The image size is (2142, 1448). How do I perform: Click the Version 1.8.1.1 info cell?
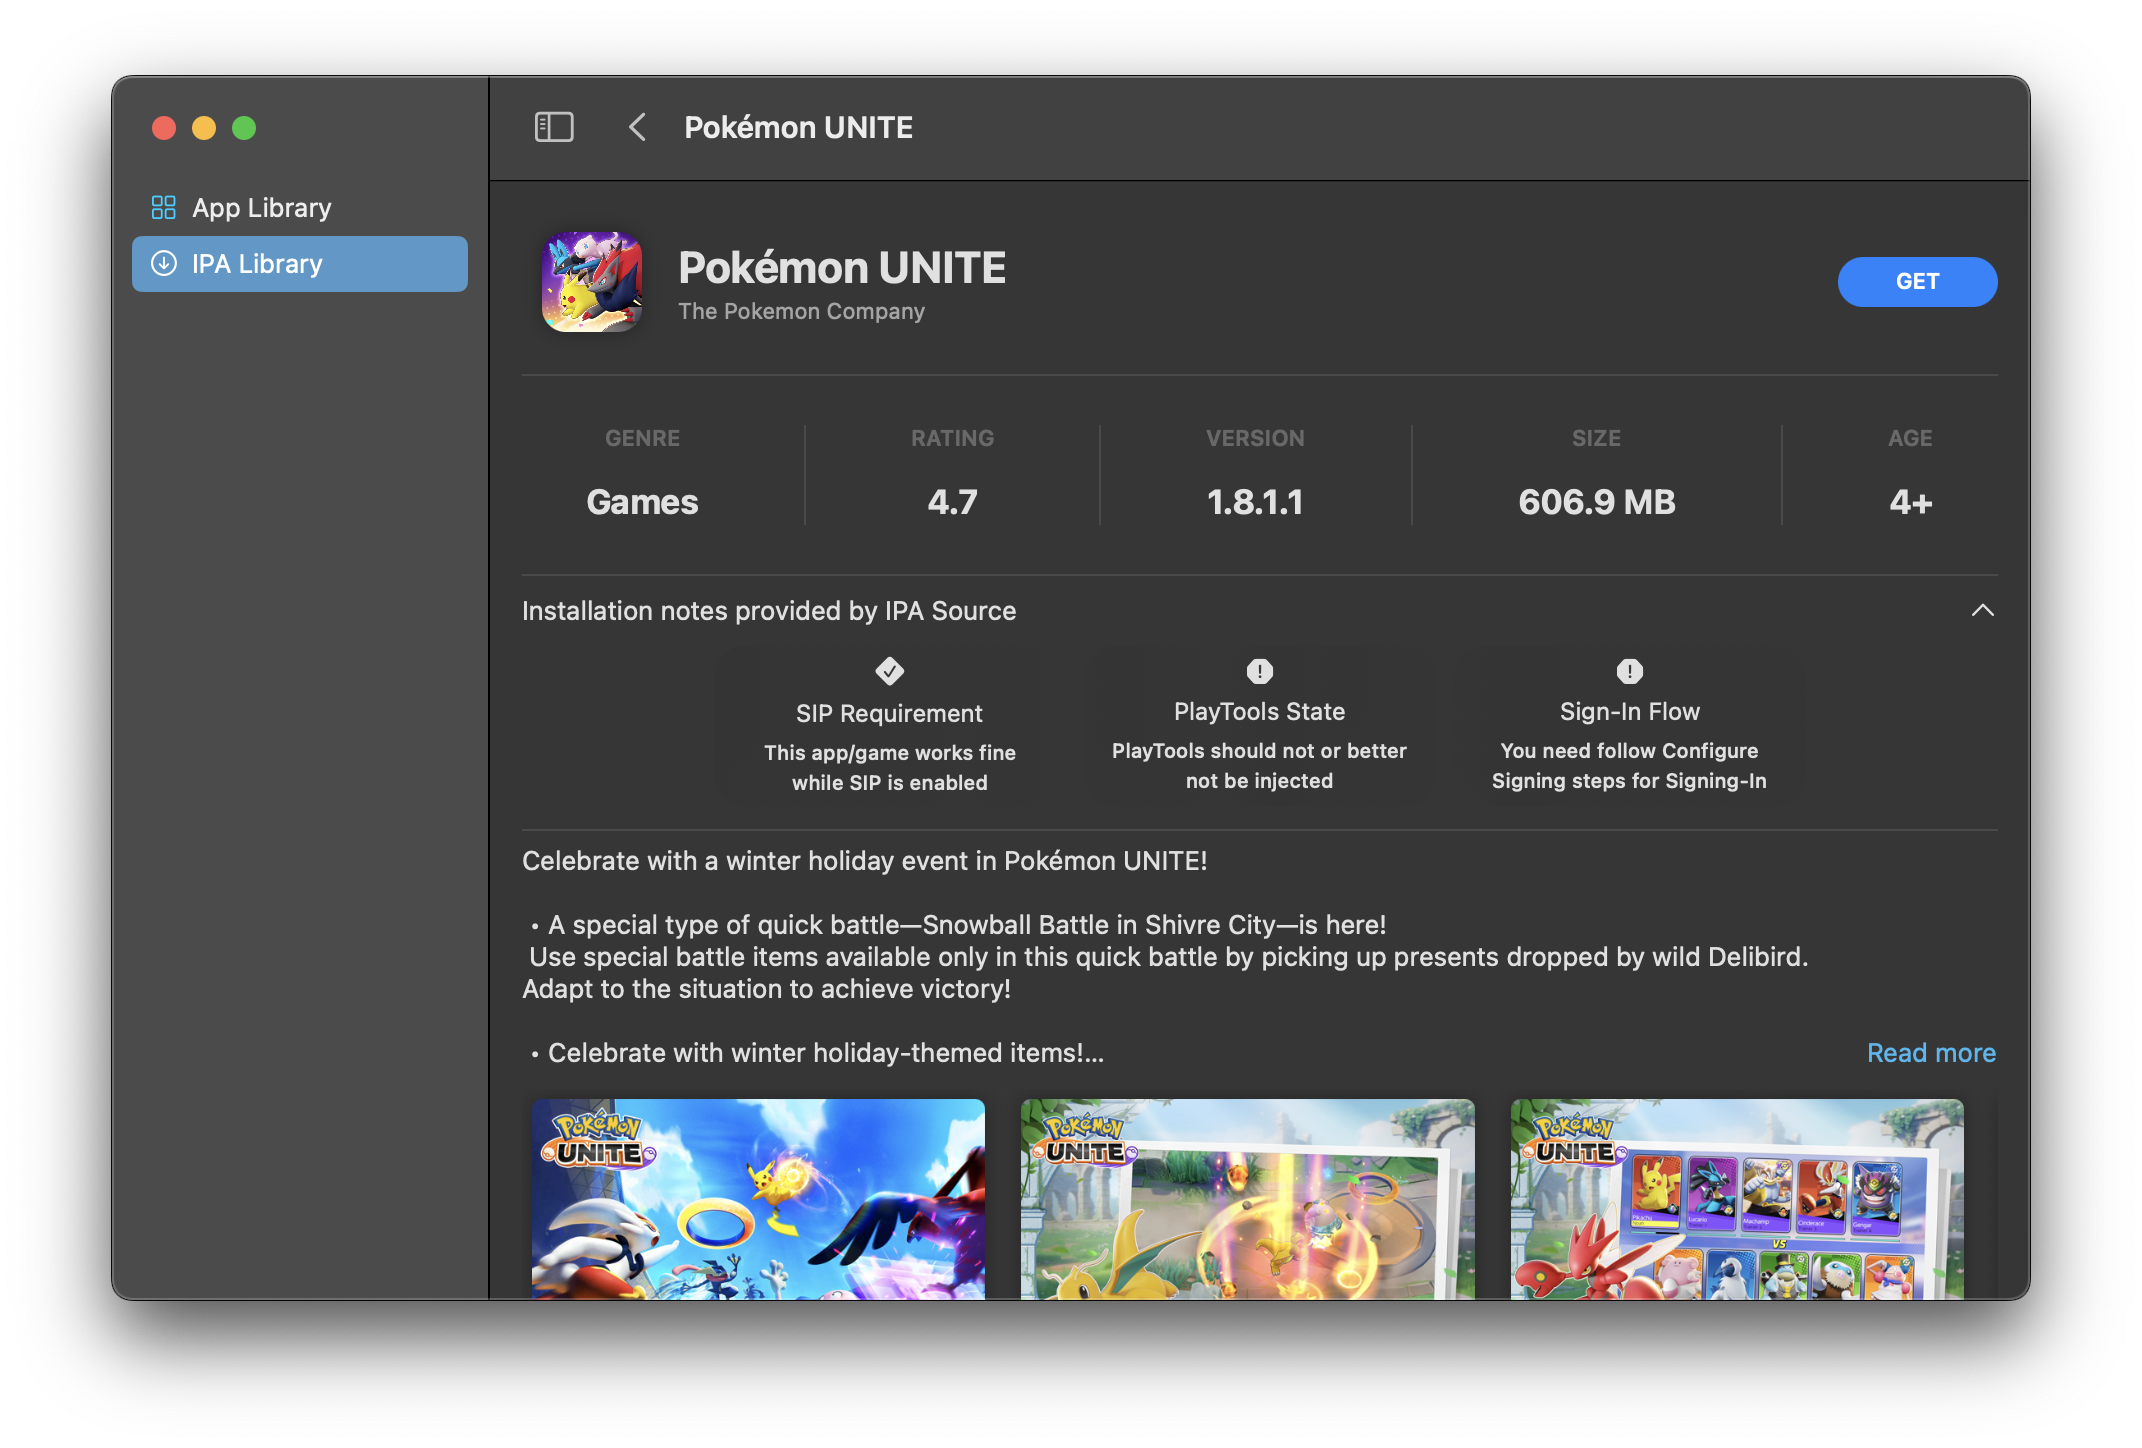click(x=1254, y=476)
